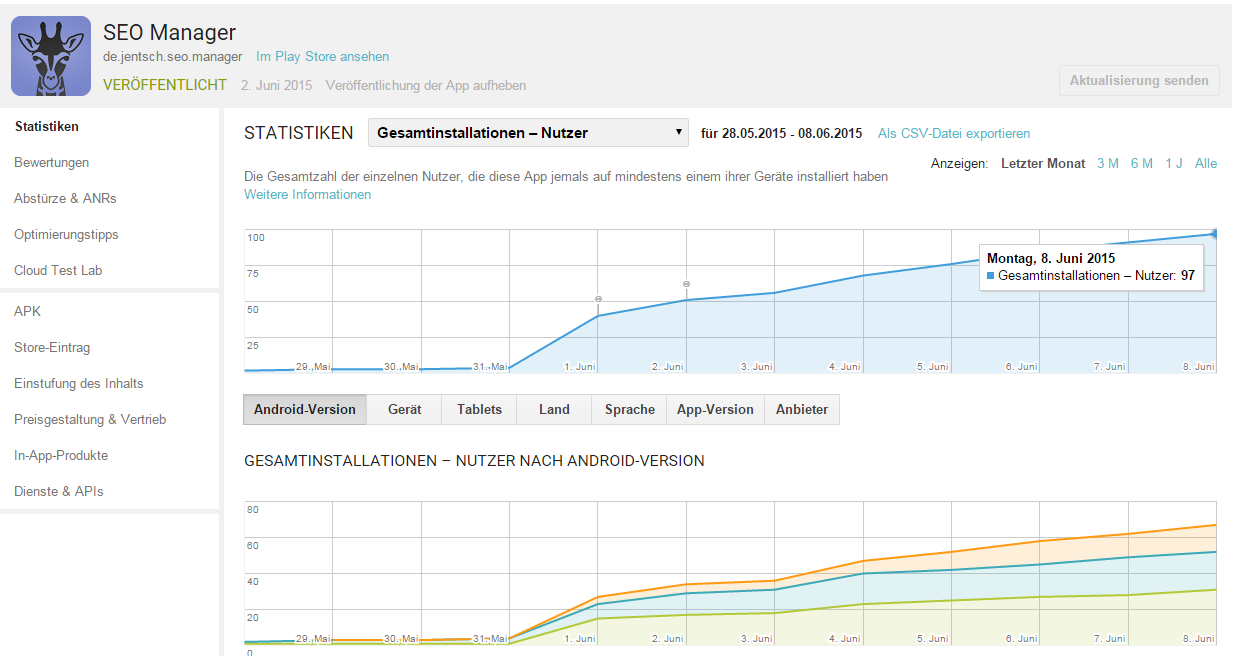The height and width of the screenshot is (656, 1235).
Task: Click the de.jentsch.seo.manager package name
Action: (173, 57)
